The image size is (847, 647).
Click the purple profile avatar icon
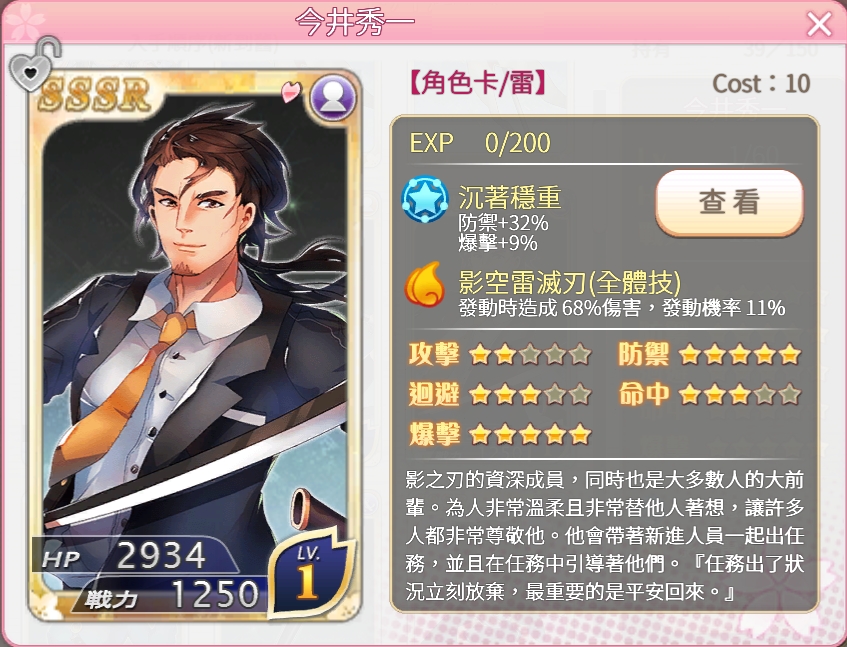point(333,98)
